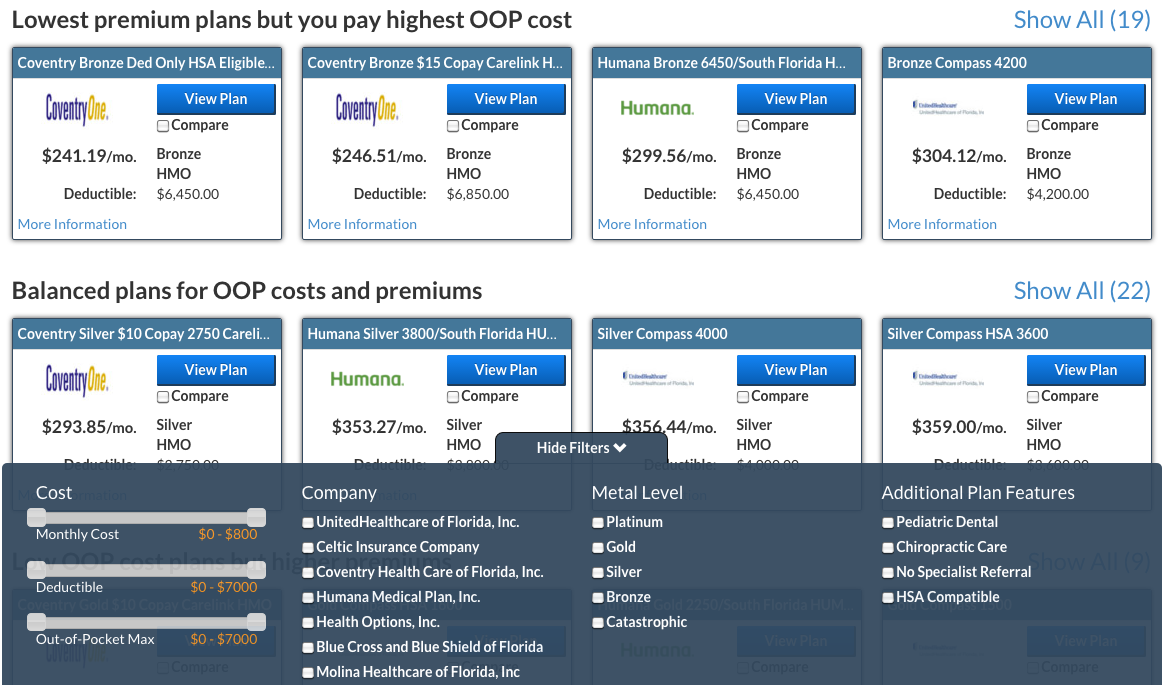The width and height of the screenshot is (1169, 685).
Task: Click the Humana logo on Humana Bronze 6450 card
Action: pos(657,109)
